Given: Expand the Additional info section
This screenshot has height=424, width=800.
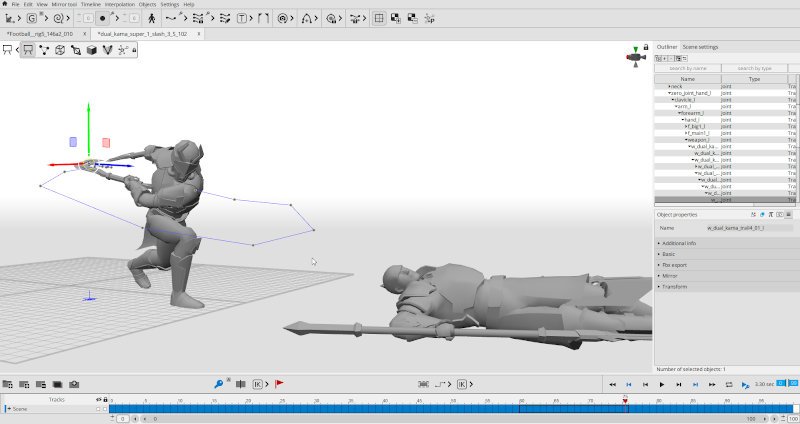Looking at the screenshot, I should [x=680, y=243].
